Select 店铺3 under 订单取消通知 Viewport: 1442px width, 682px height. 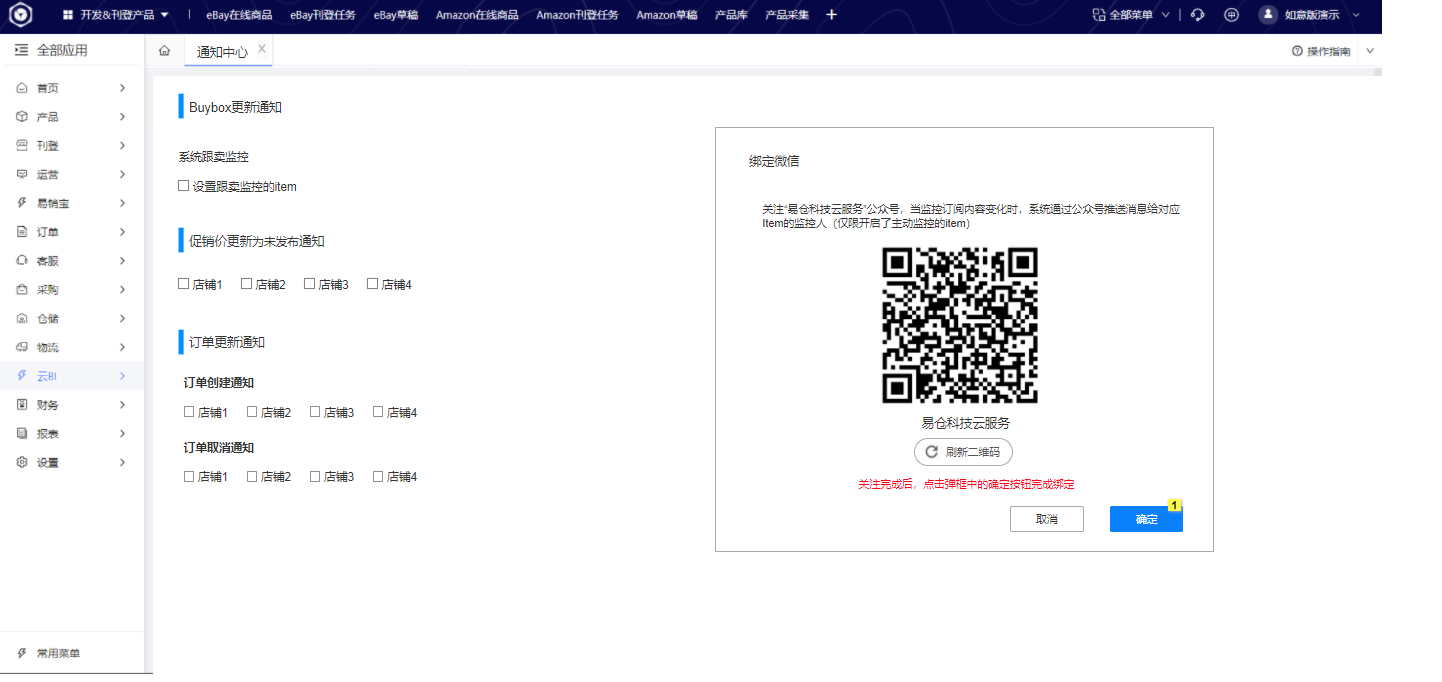pos(316,477)
